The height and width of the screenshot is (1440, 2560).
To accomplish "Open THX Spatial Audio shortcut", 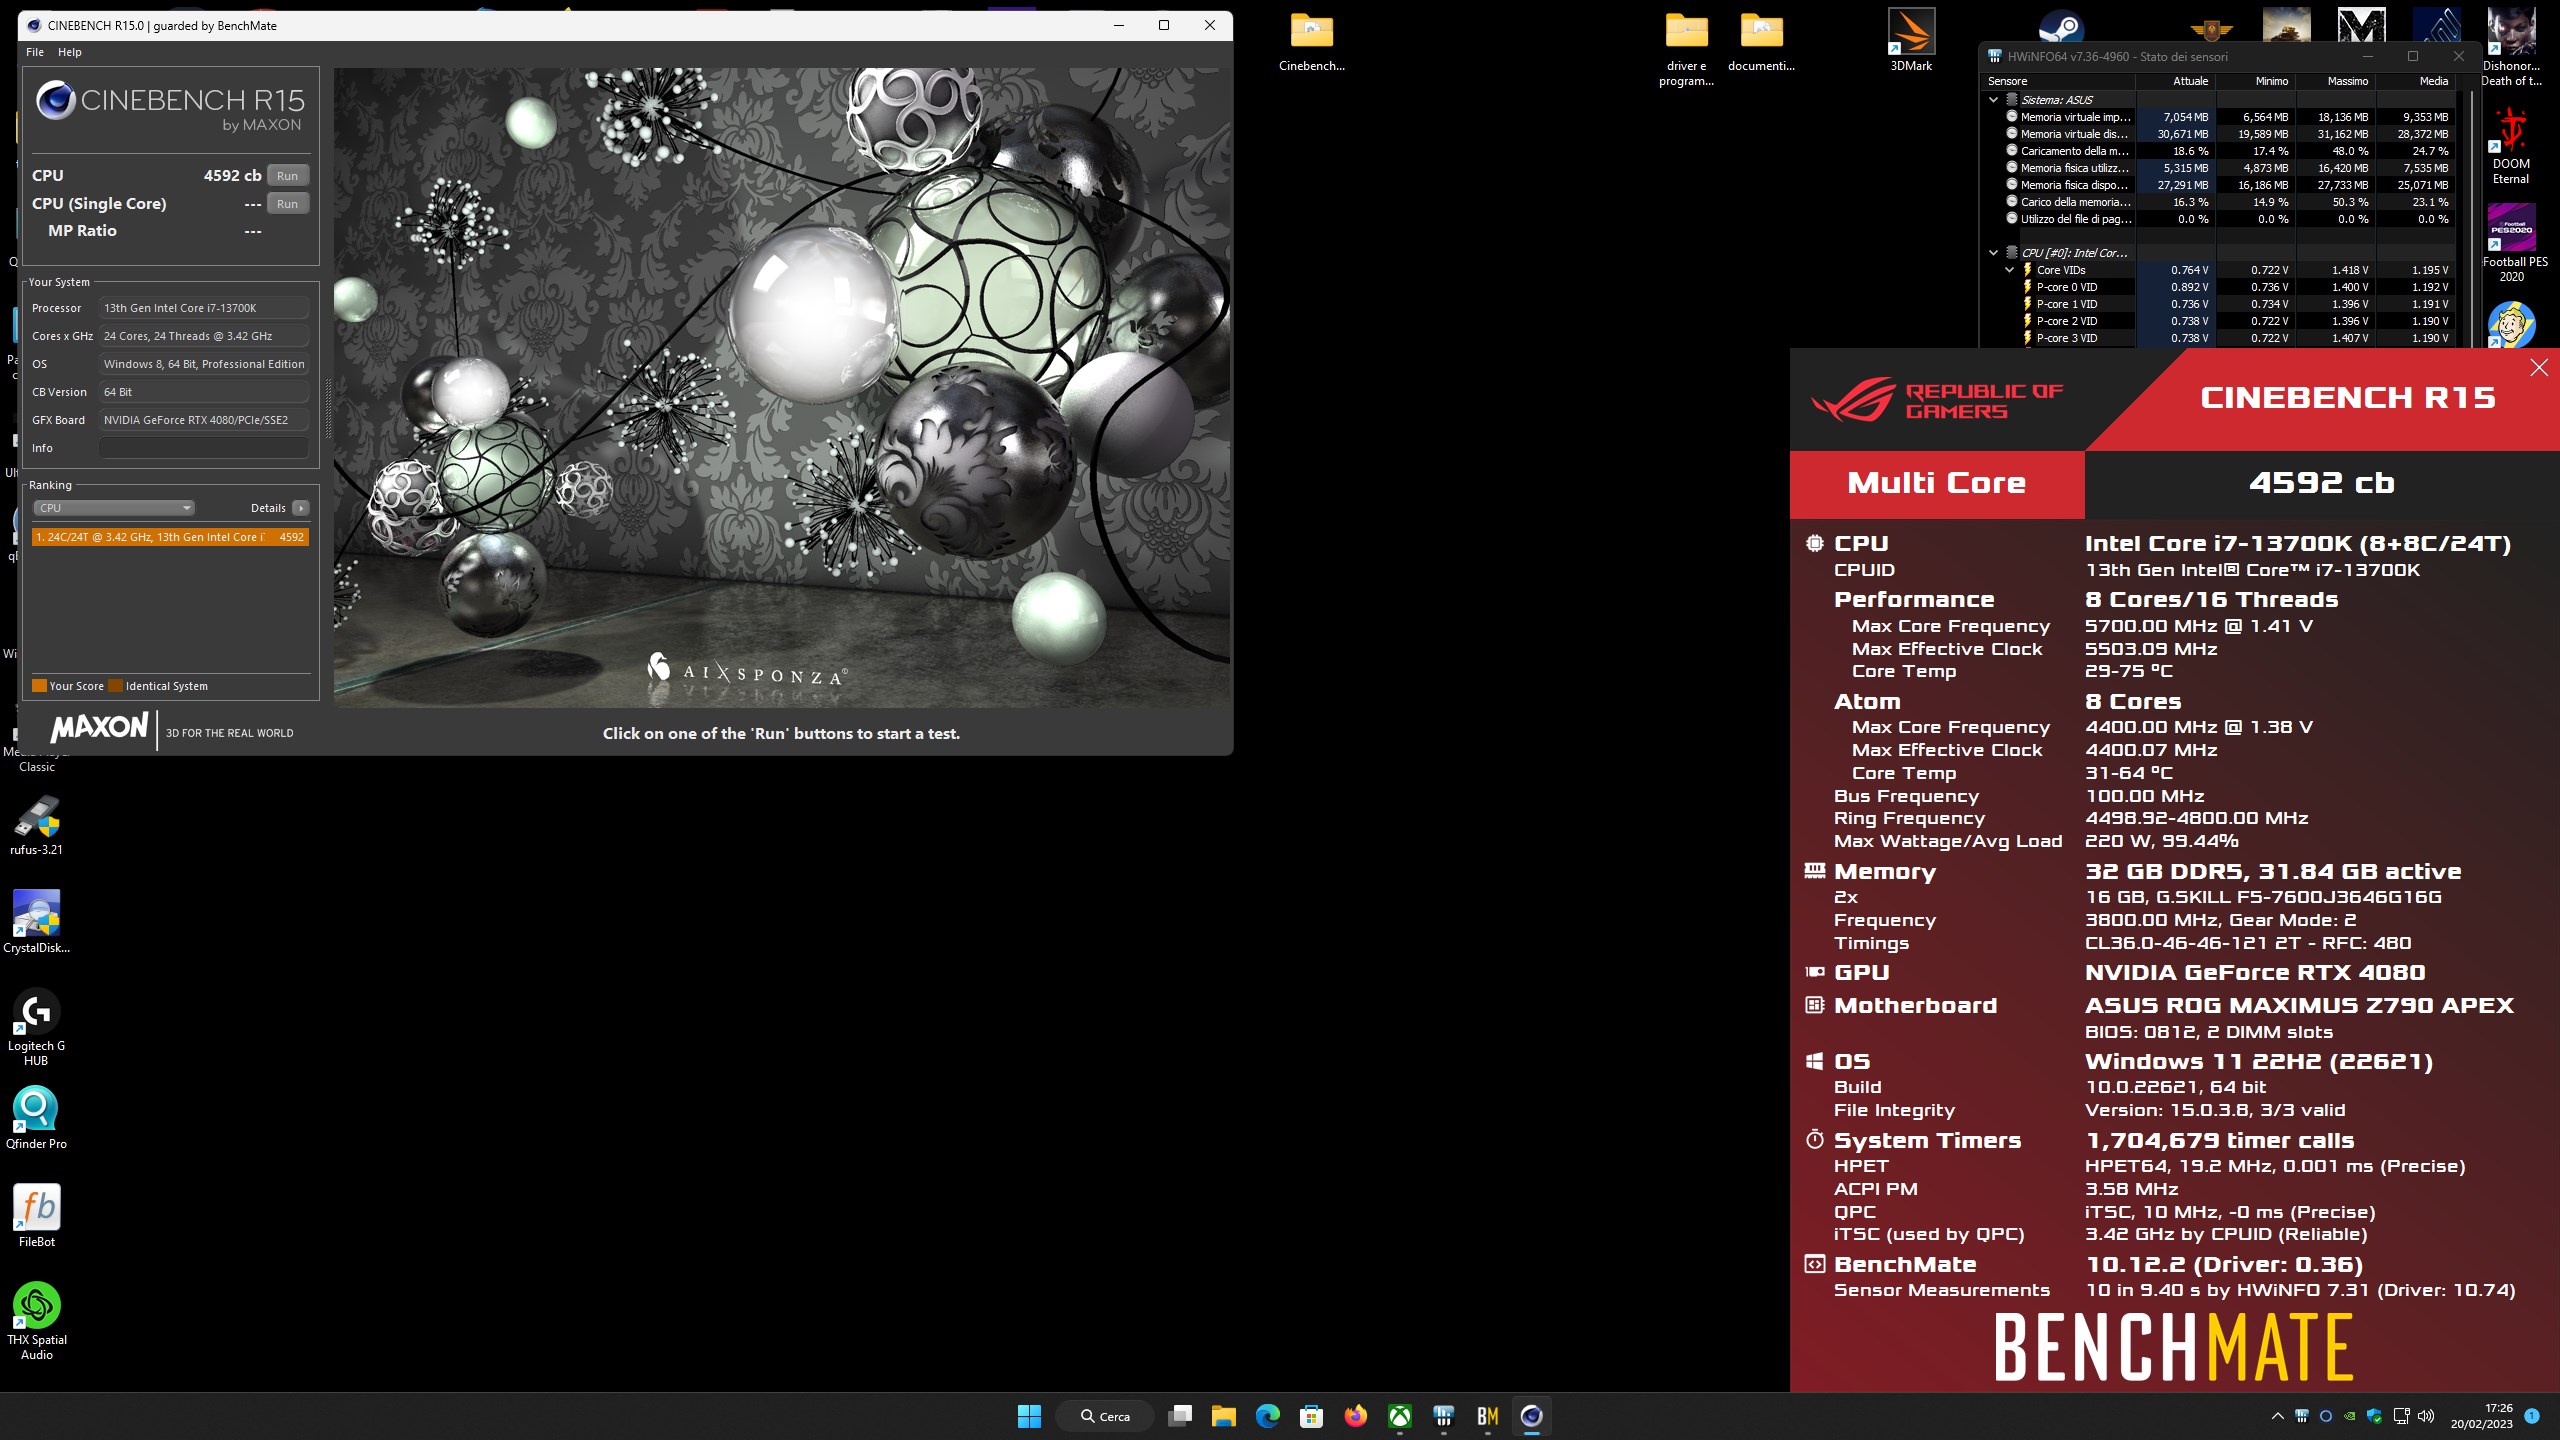I will click(x=36, y=1321).
